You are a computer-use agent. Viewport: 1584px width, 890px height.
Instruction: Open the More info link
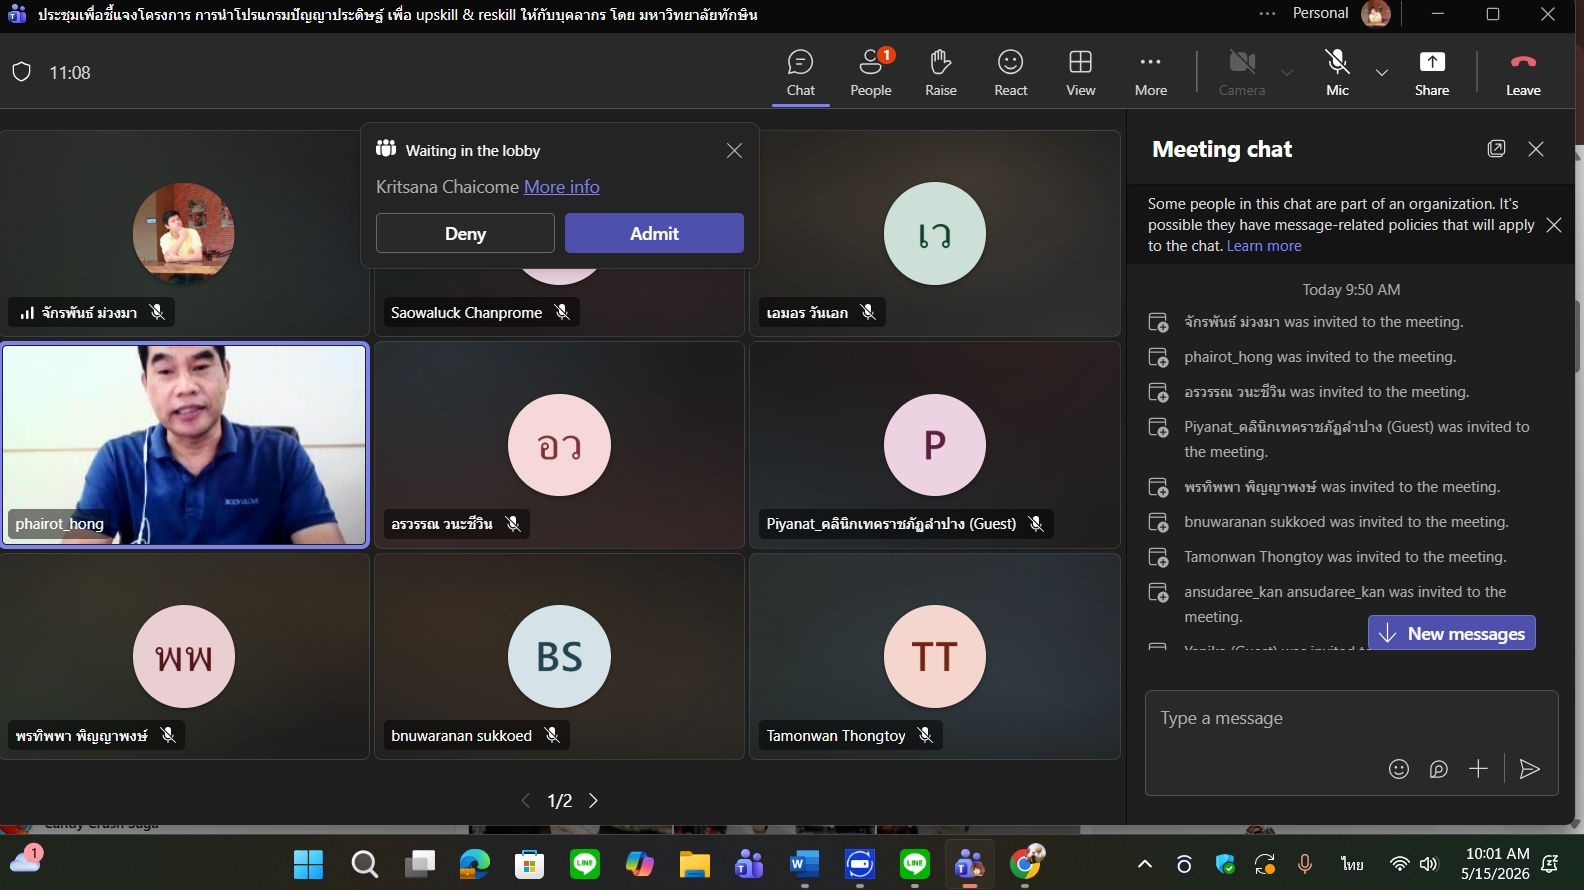pos(562,187)
